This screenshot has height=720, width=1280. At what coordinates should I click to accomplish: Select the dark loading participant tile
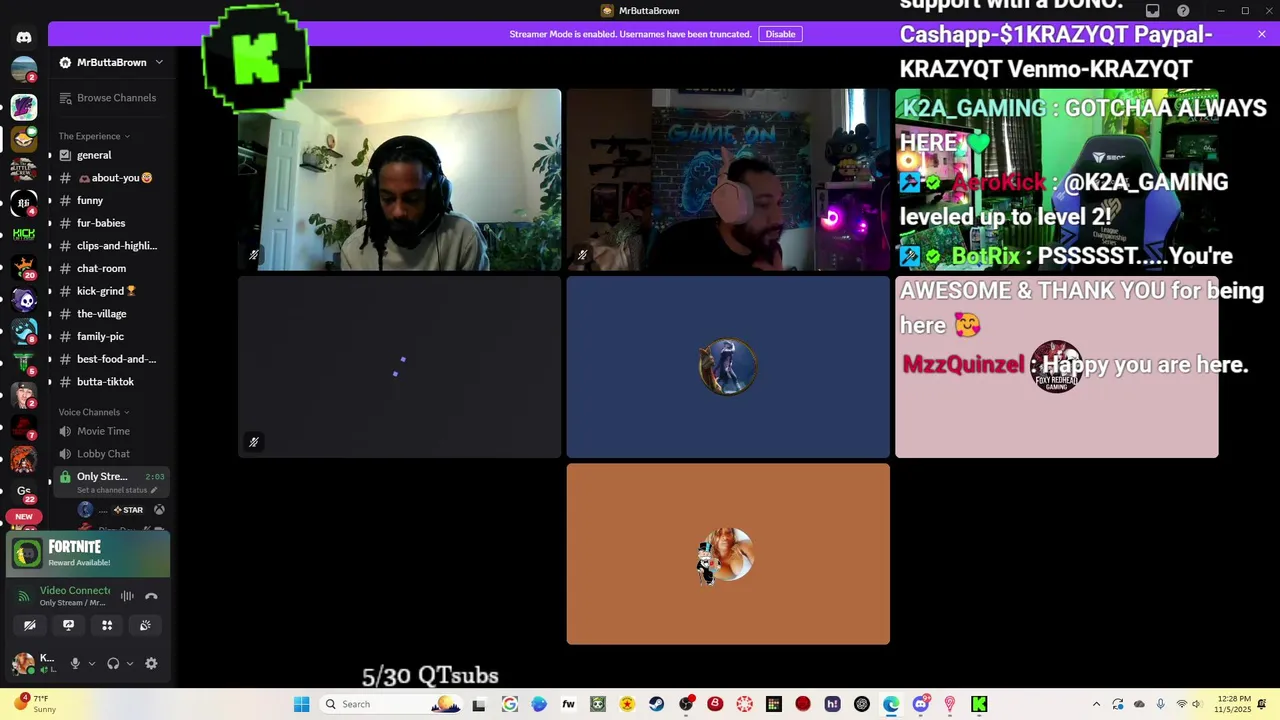point(400,367)
